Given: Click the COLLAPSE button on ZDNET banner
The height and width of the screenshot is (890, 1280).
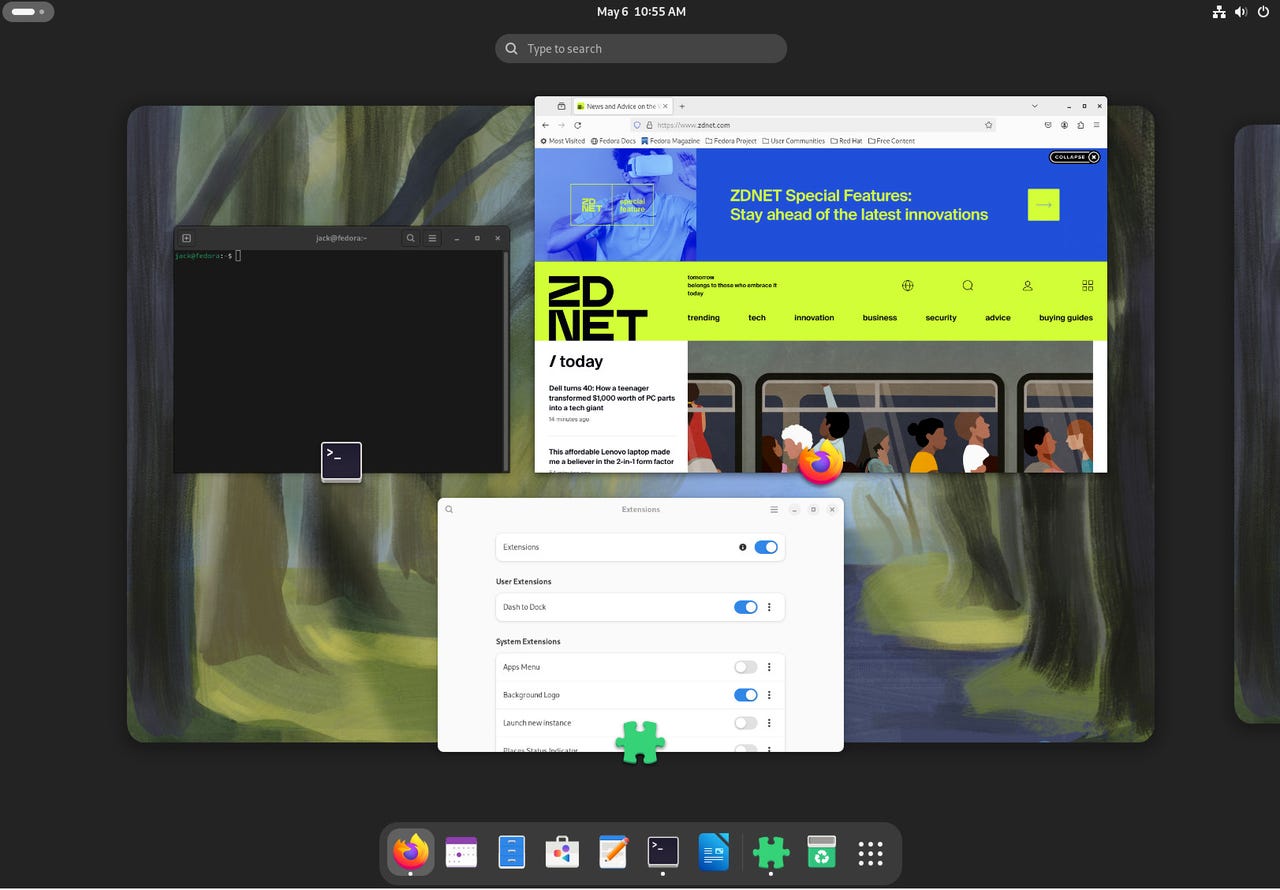Looking at the screenshot, I should [x=1074, y=157].
